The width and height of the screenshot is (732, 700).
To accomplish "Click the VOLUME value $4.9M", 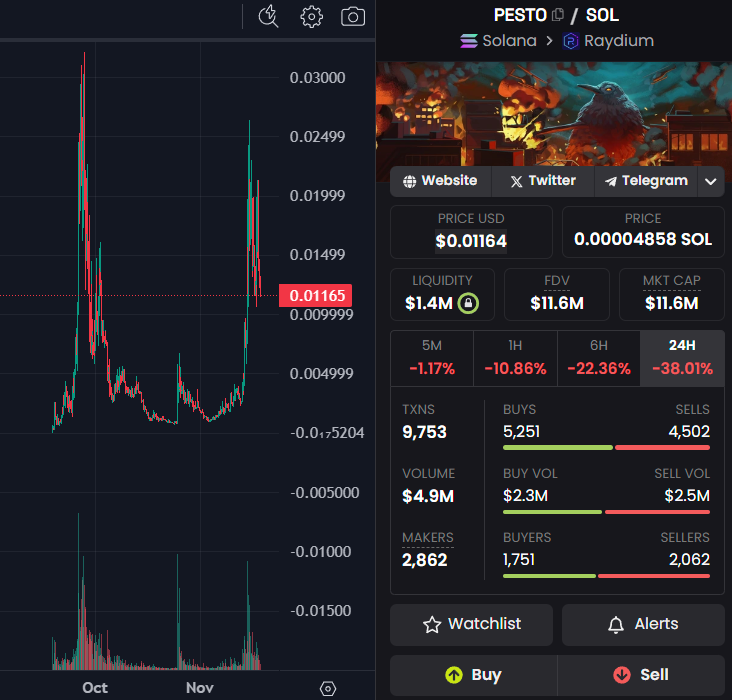I will 428,496.
